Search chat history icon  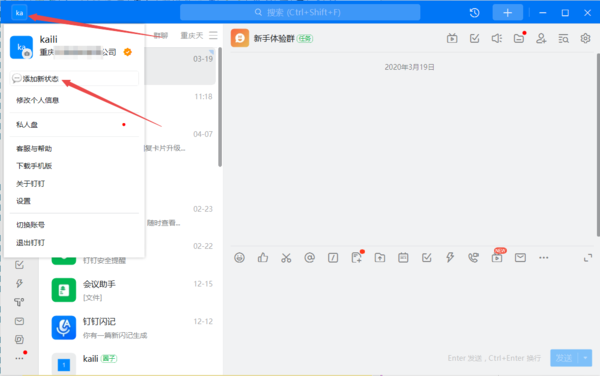[563, 38]
